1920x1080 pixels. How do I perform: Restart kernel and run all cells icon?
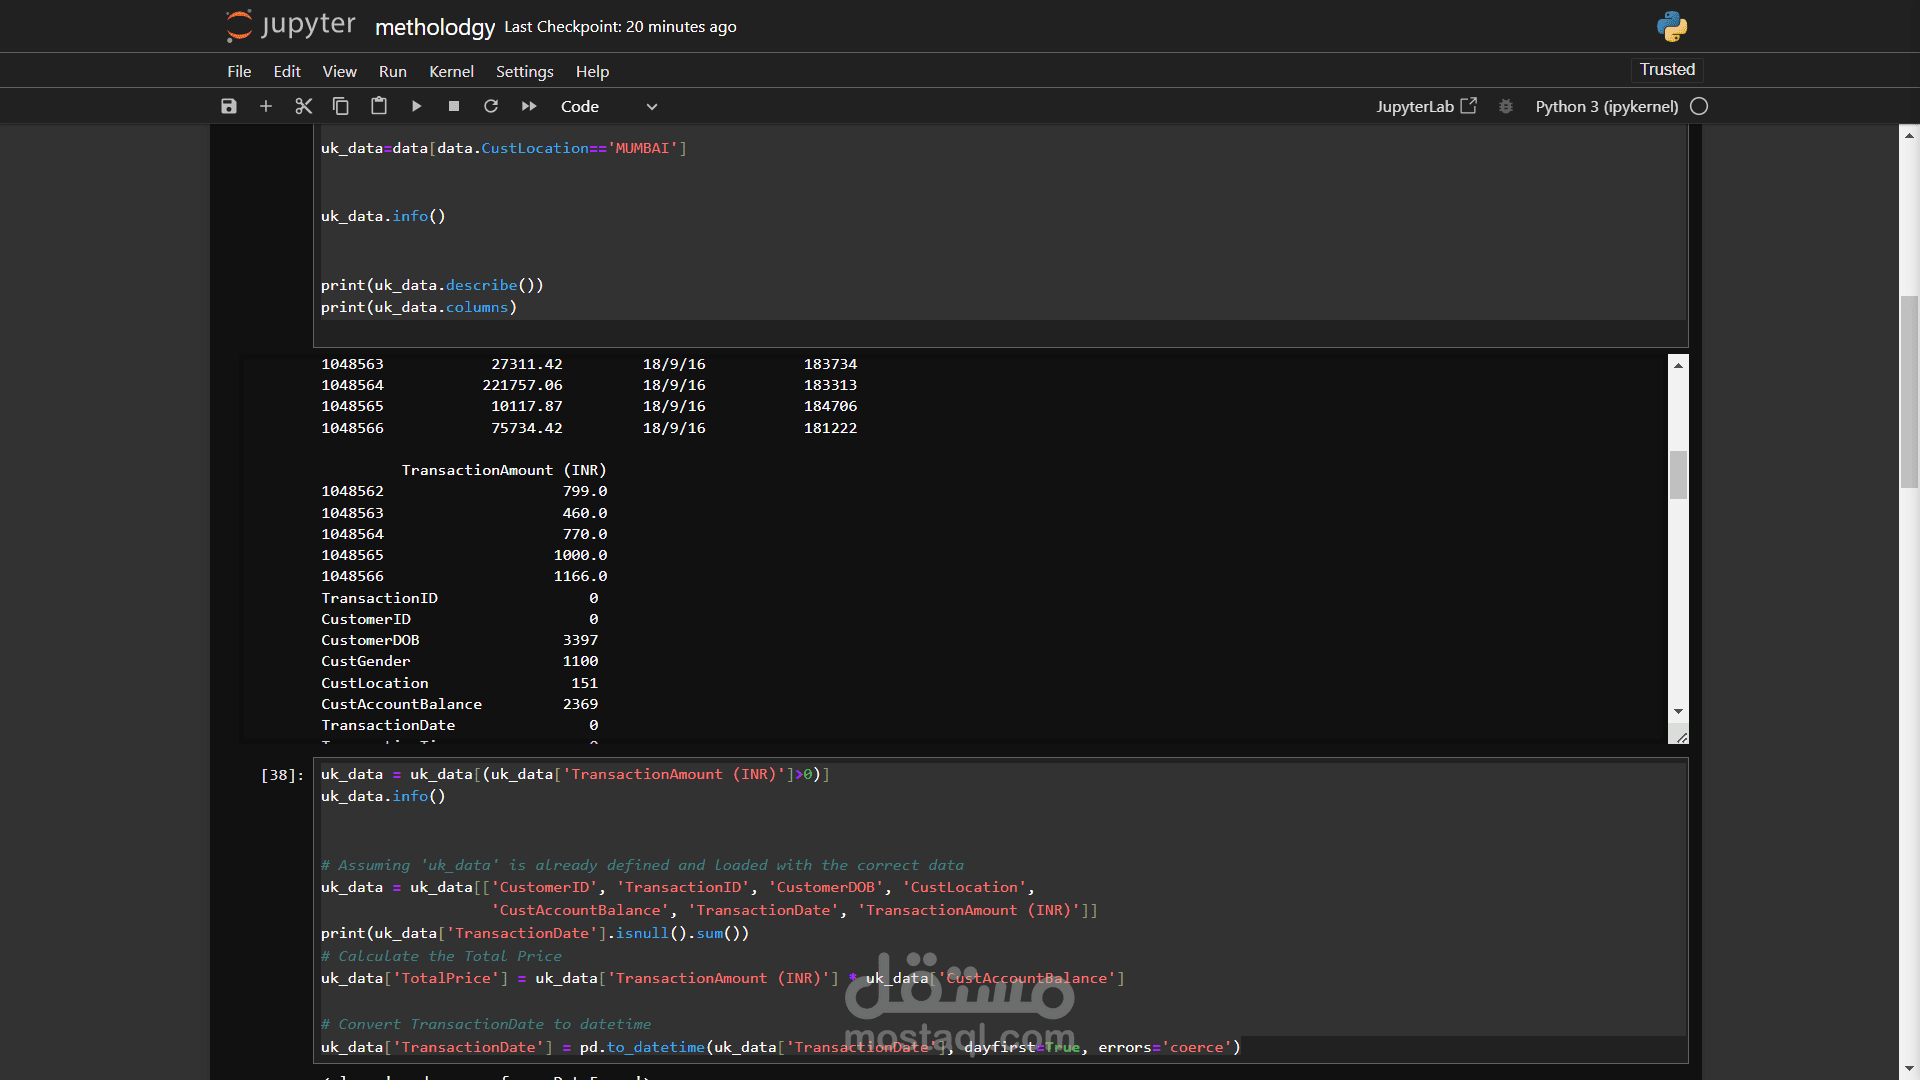click(x=529, y=106)
